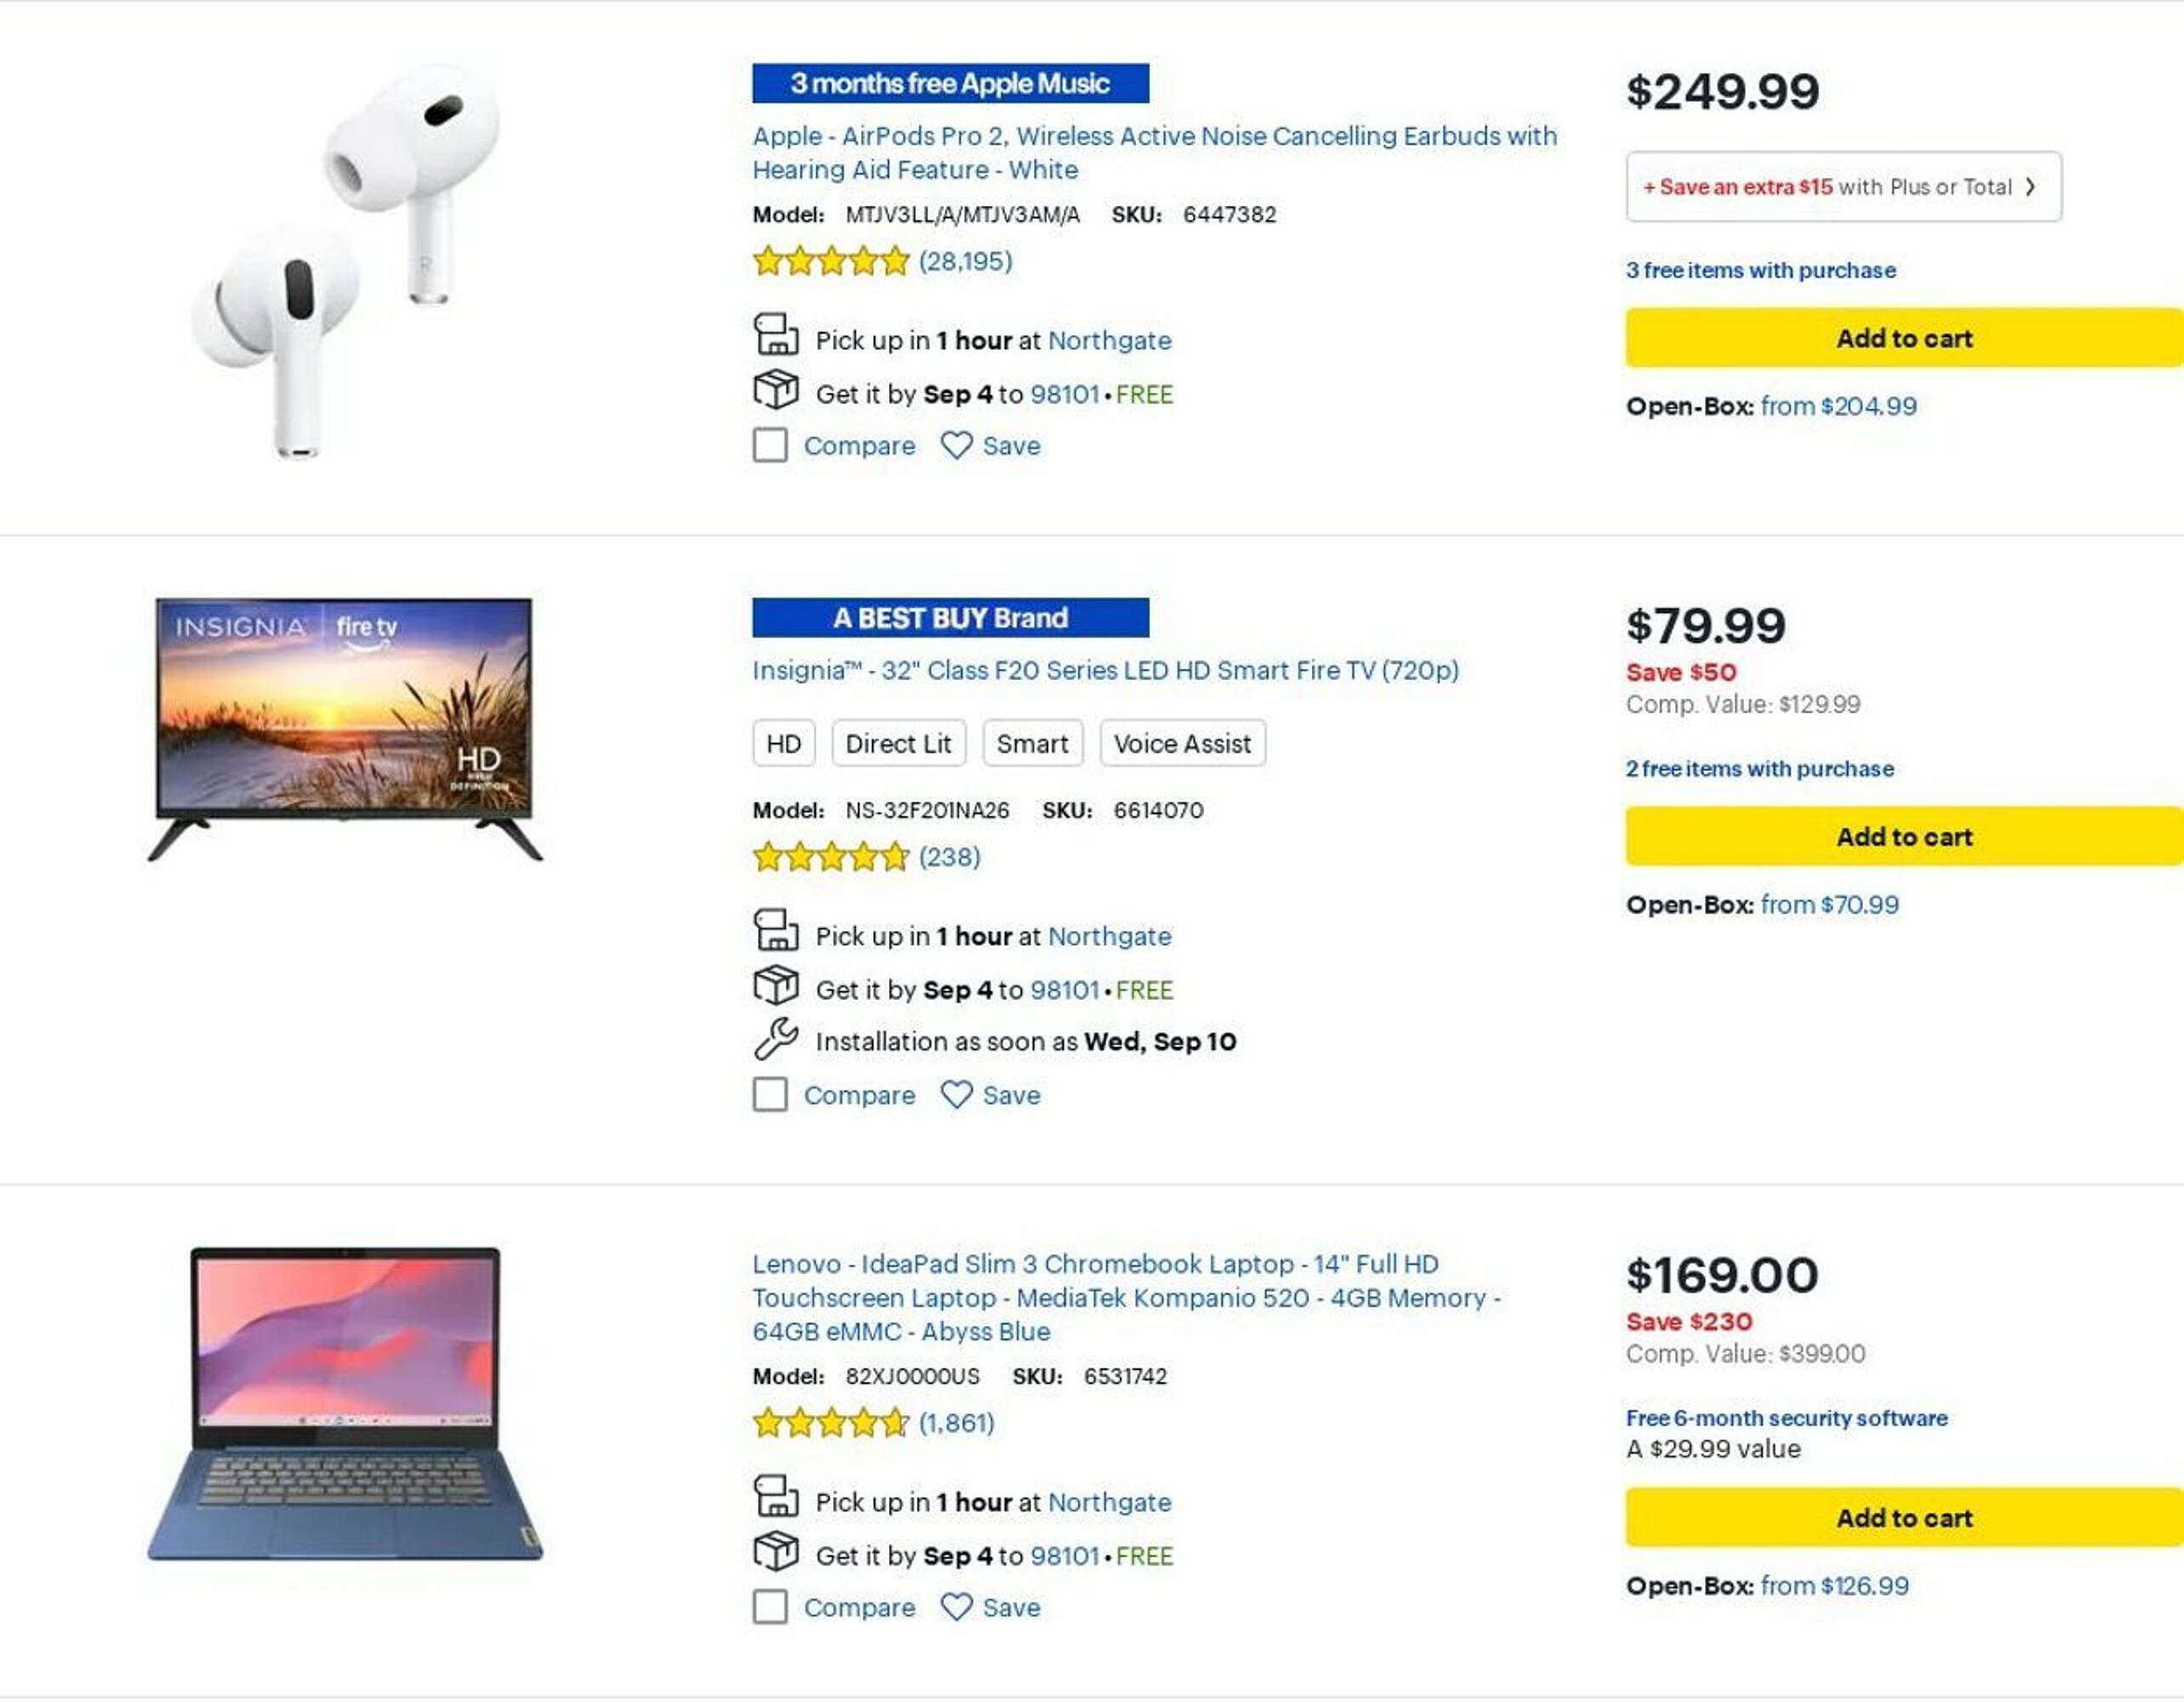Click the heart Save icon for Lenovo Chromebook
Image resolution: width=2184 pixels, height=1702 pixels.
pyautogui.click(x=956, y=1607)
